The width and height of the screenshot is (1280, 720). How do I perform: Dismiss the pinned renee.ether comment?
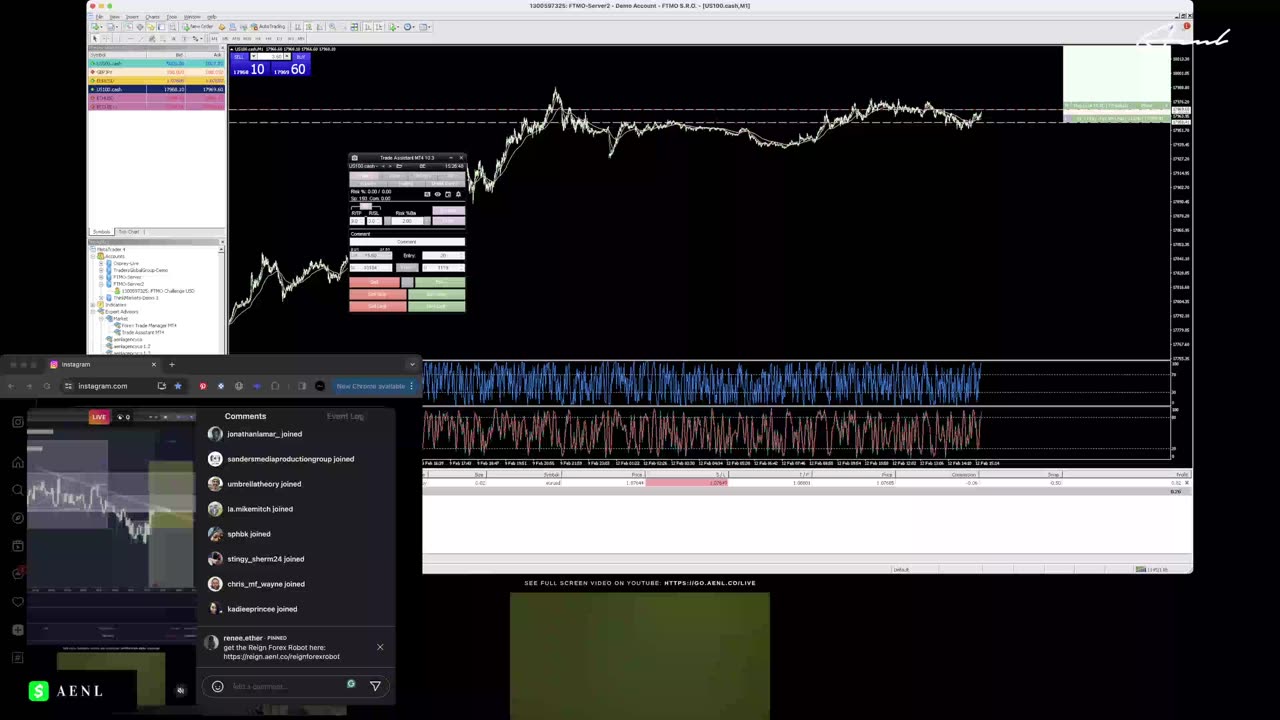[380, 647]
